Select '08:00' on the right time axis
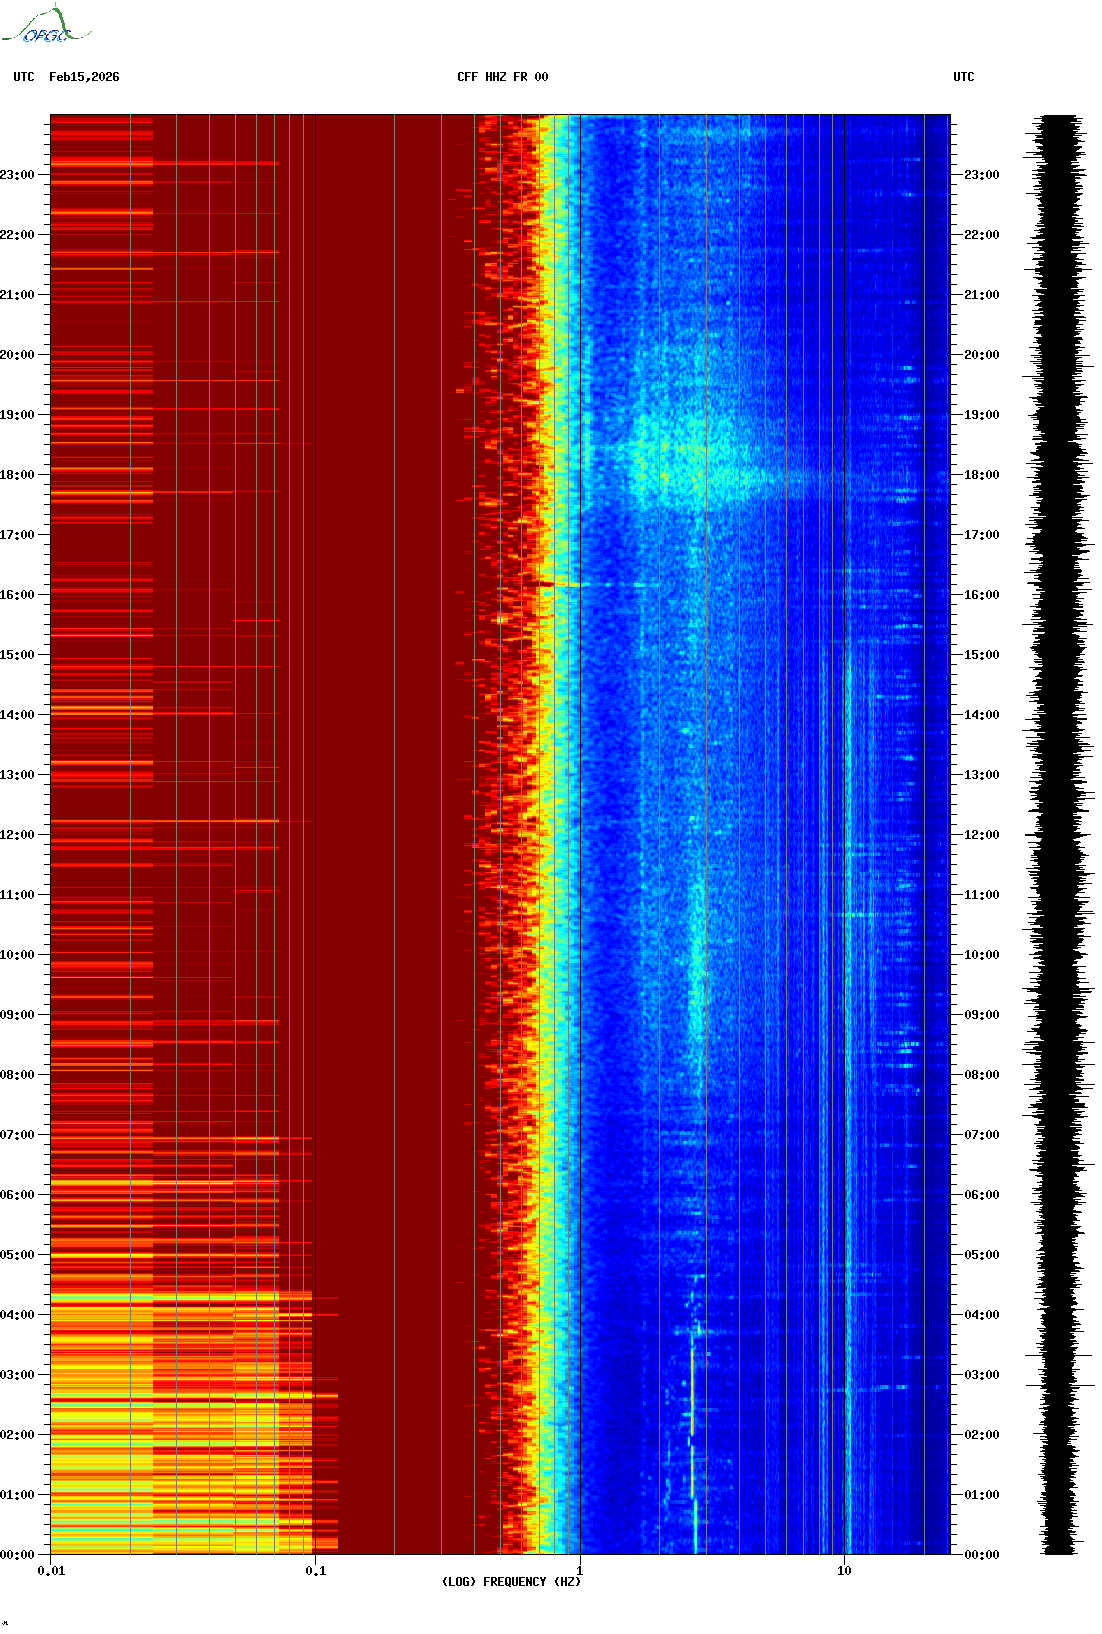This screenshot has width=1102, height=1634. click(x=981, y=1075)
